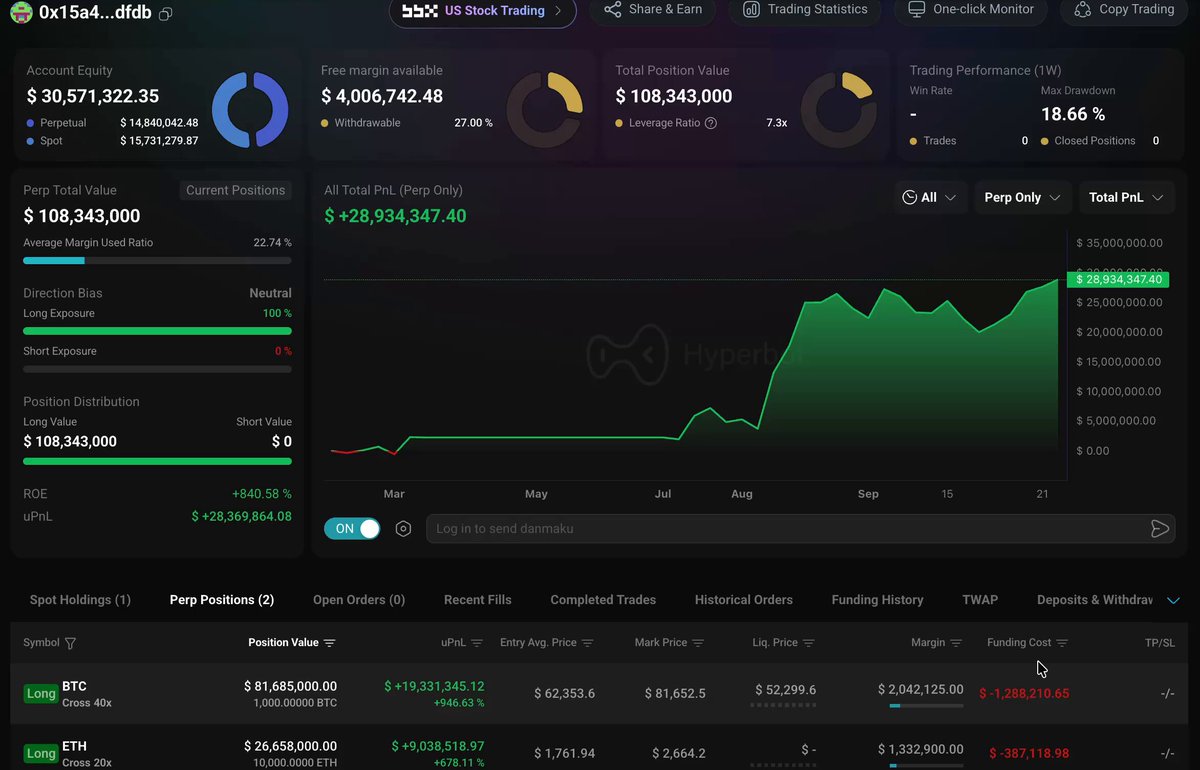Switch to Spot Holdings (1) tab
This screenshot has height=770, width=1200.
80,600
